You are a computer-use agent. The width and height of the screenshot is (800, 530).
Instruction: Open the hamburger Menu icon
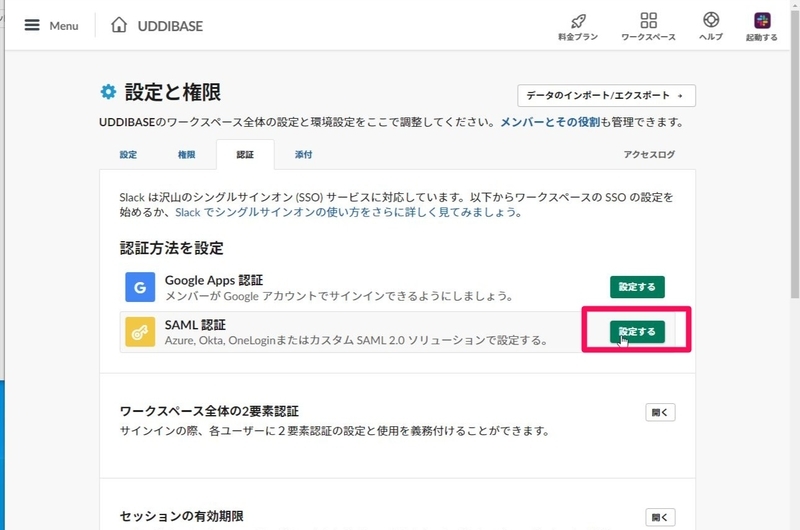(x=32, y=25)
